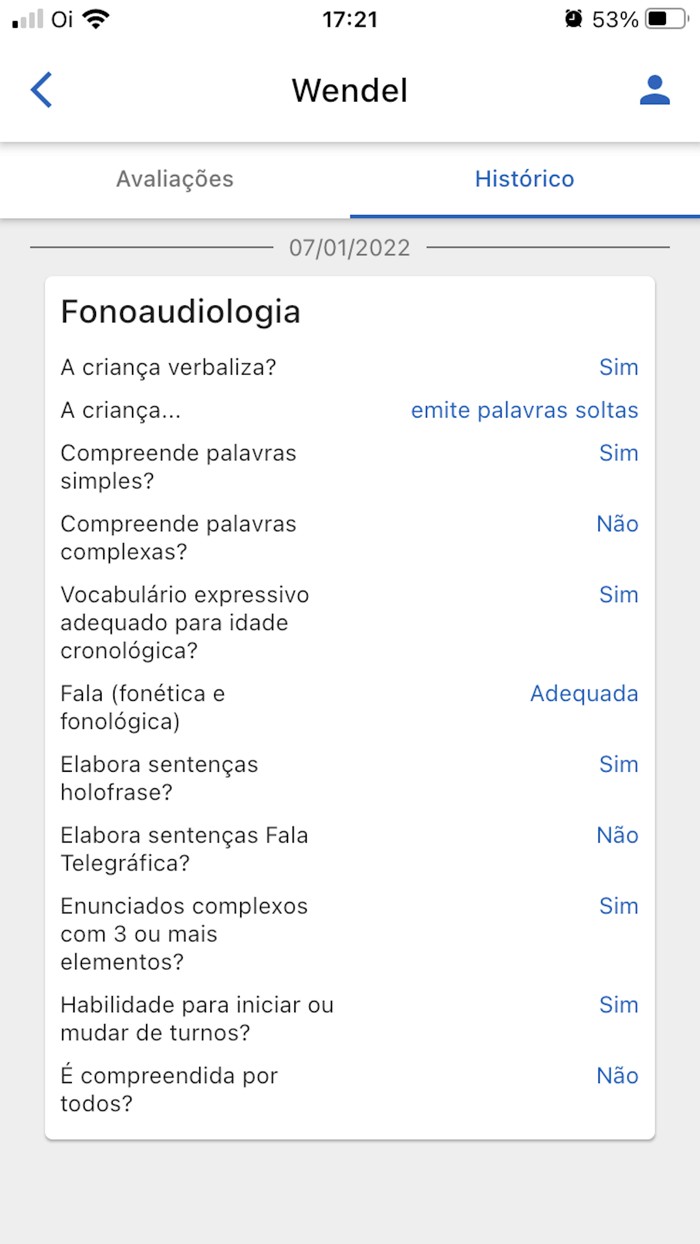This screenshot has height=1244, width=700.
Task: Tap 'Sim' for 'Habilidade para iniciar ou mudar de turnos?'
Action: pos(620,1005)
